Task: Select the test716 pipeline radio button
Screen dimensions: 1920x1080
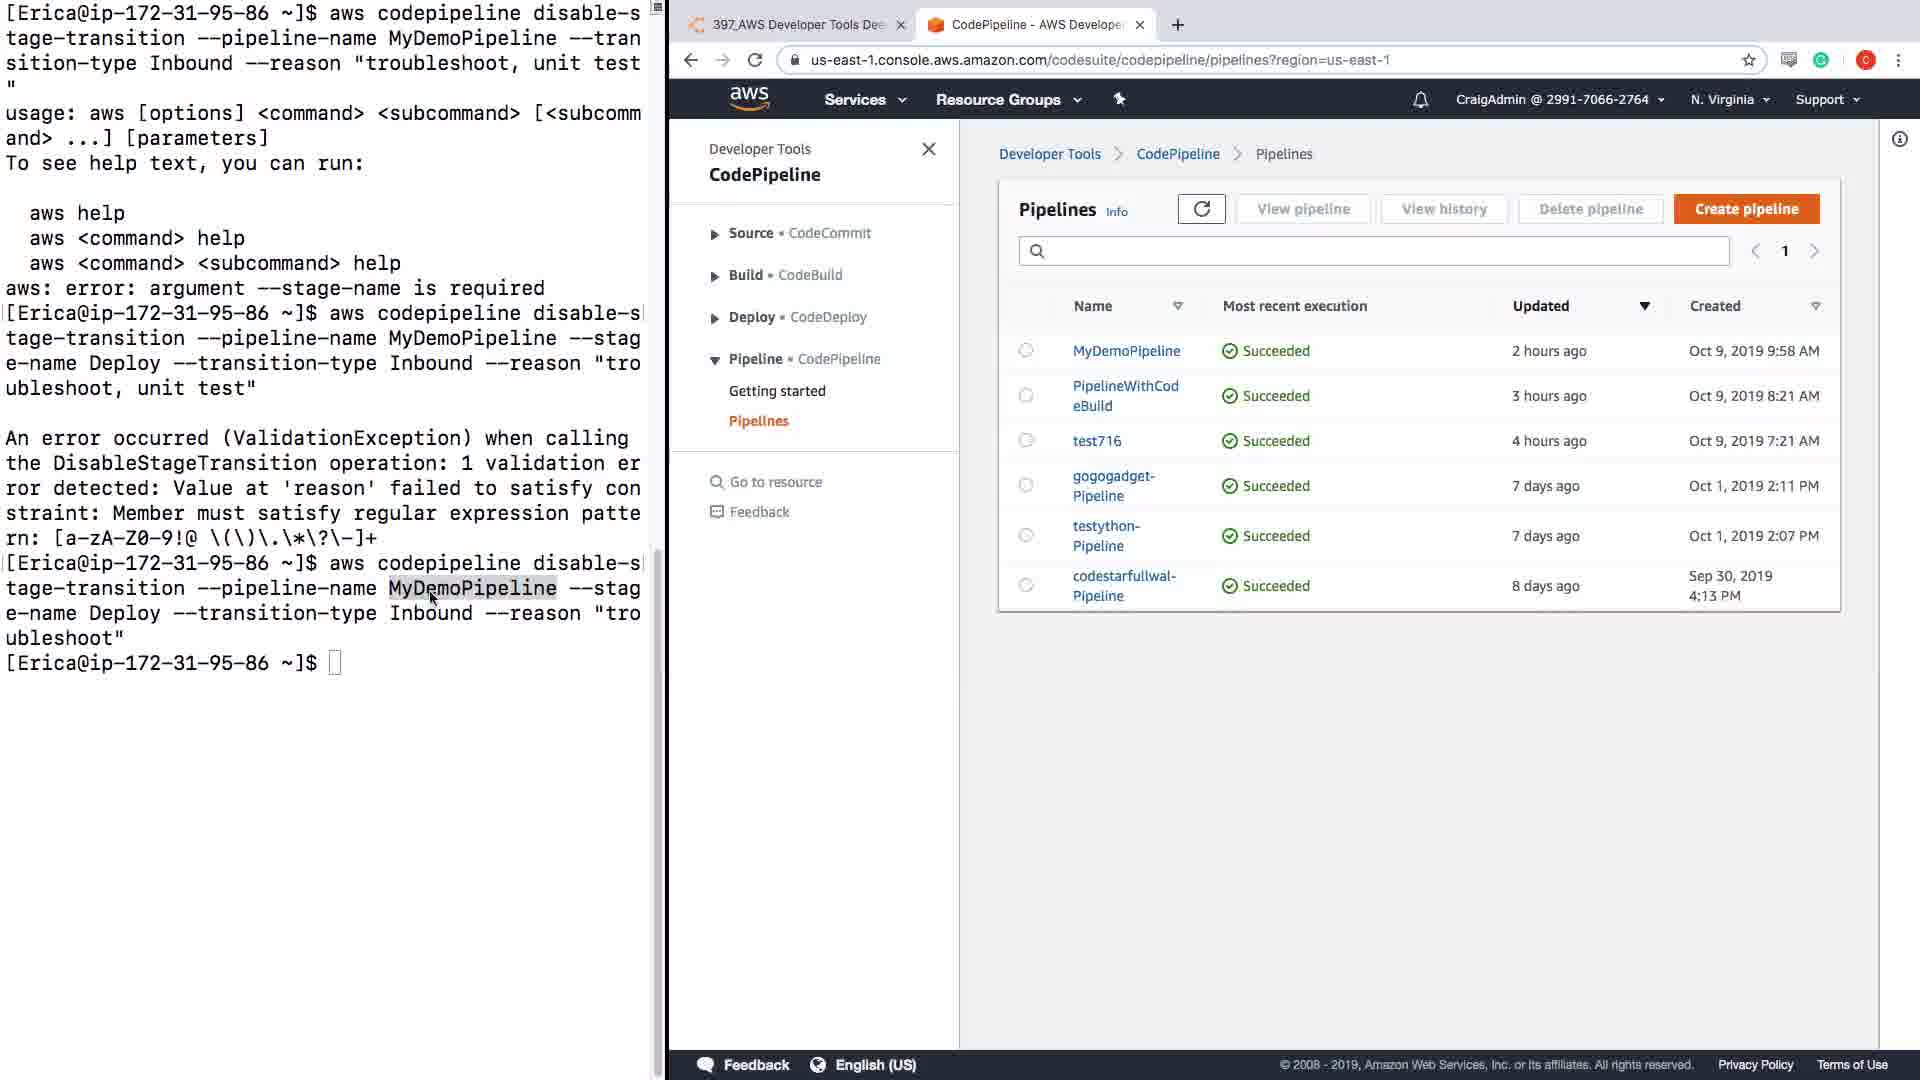Action: [1026, 441]
